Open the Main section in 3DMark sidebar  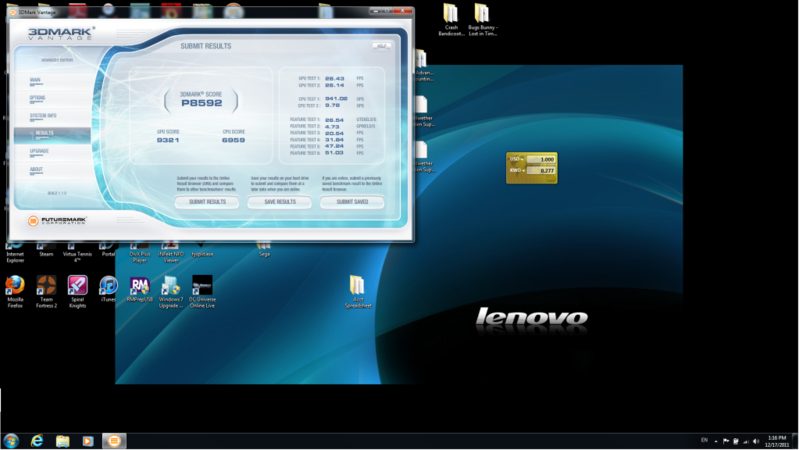pos(35,80)
